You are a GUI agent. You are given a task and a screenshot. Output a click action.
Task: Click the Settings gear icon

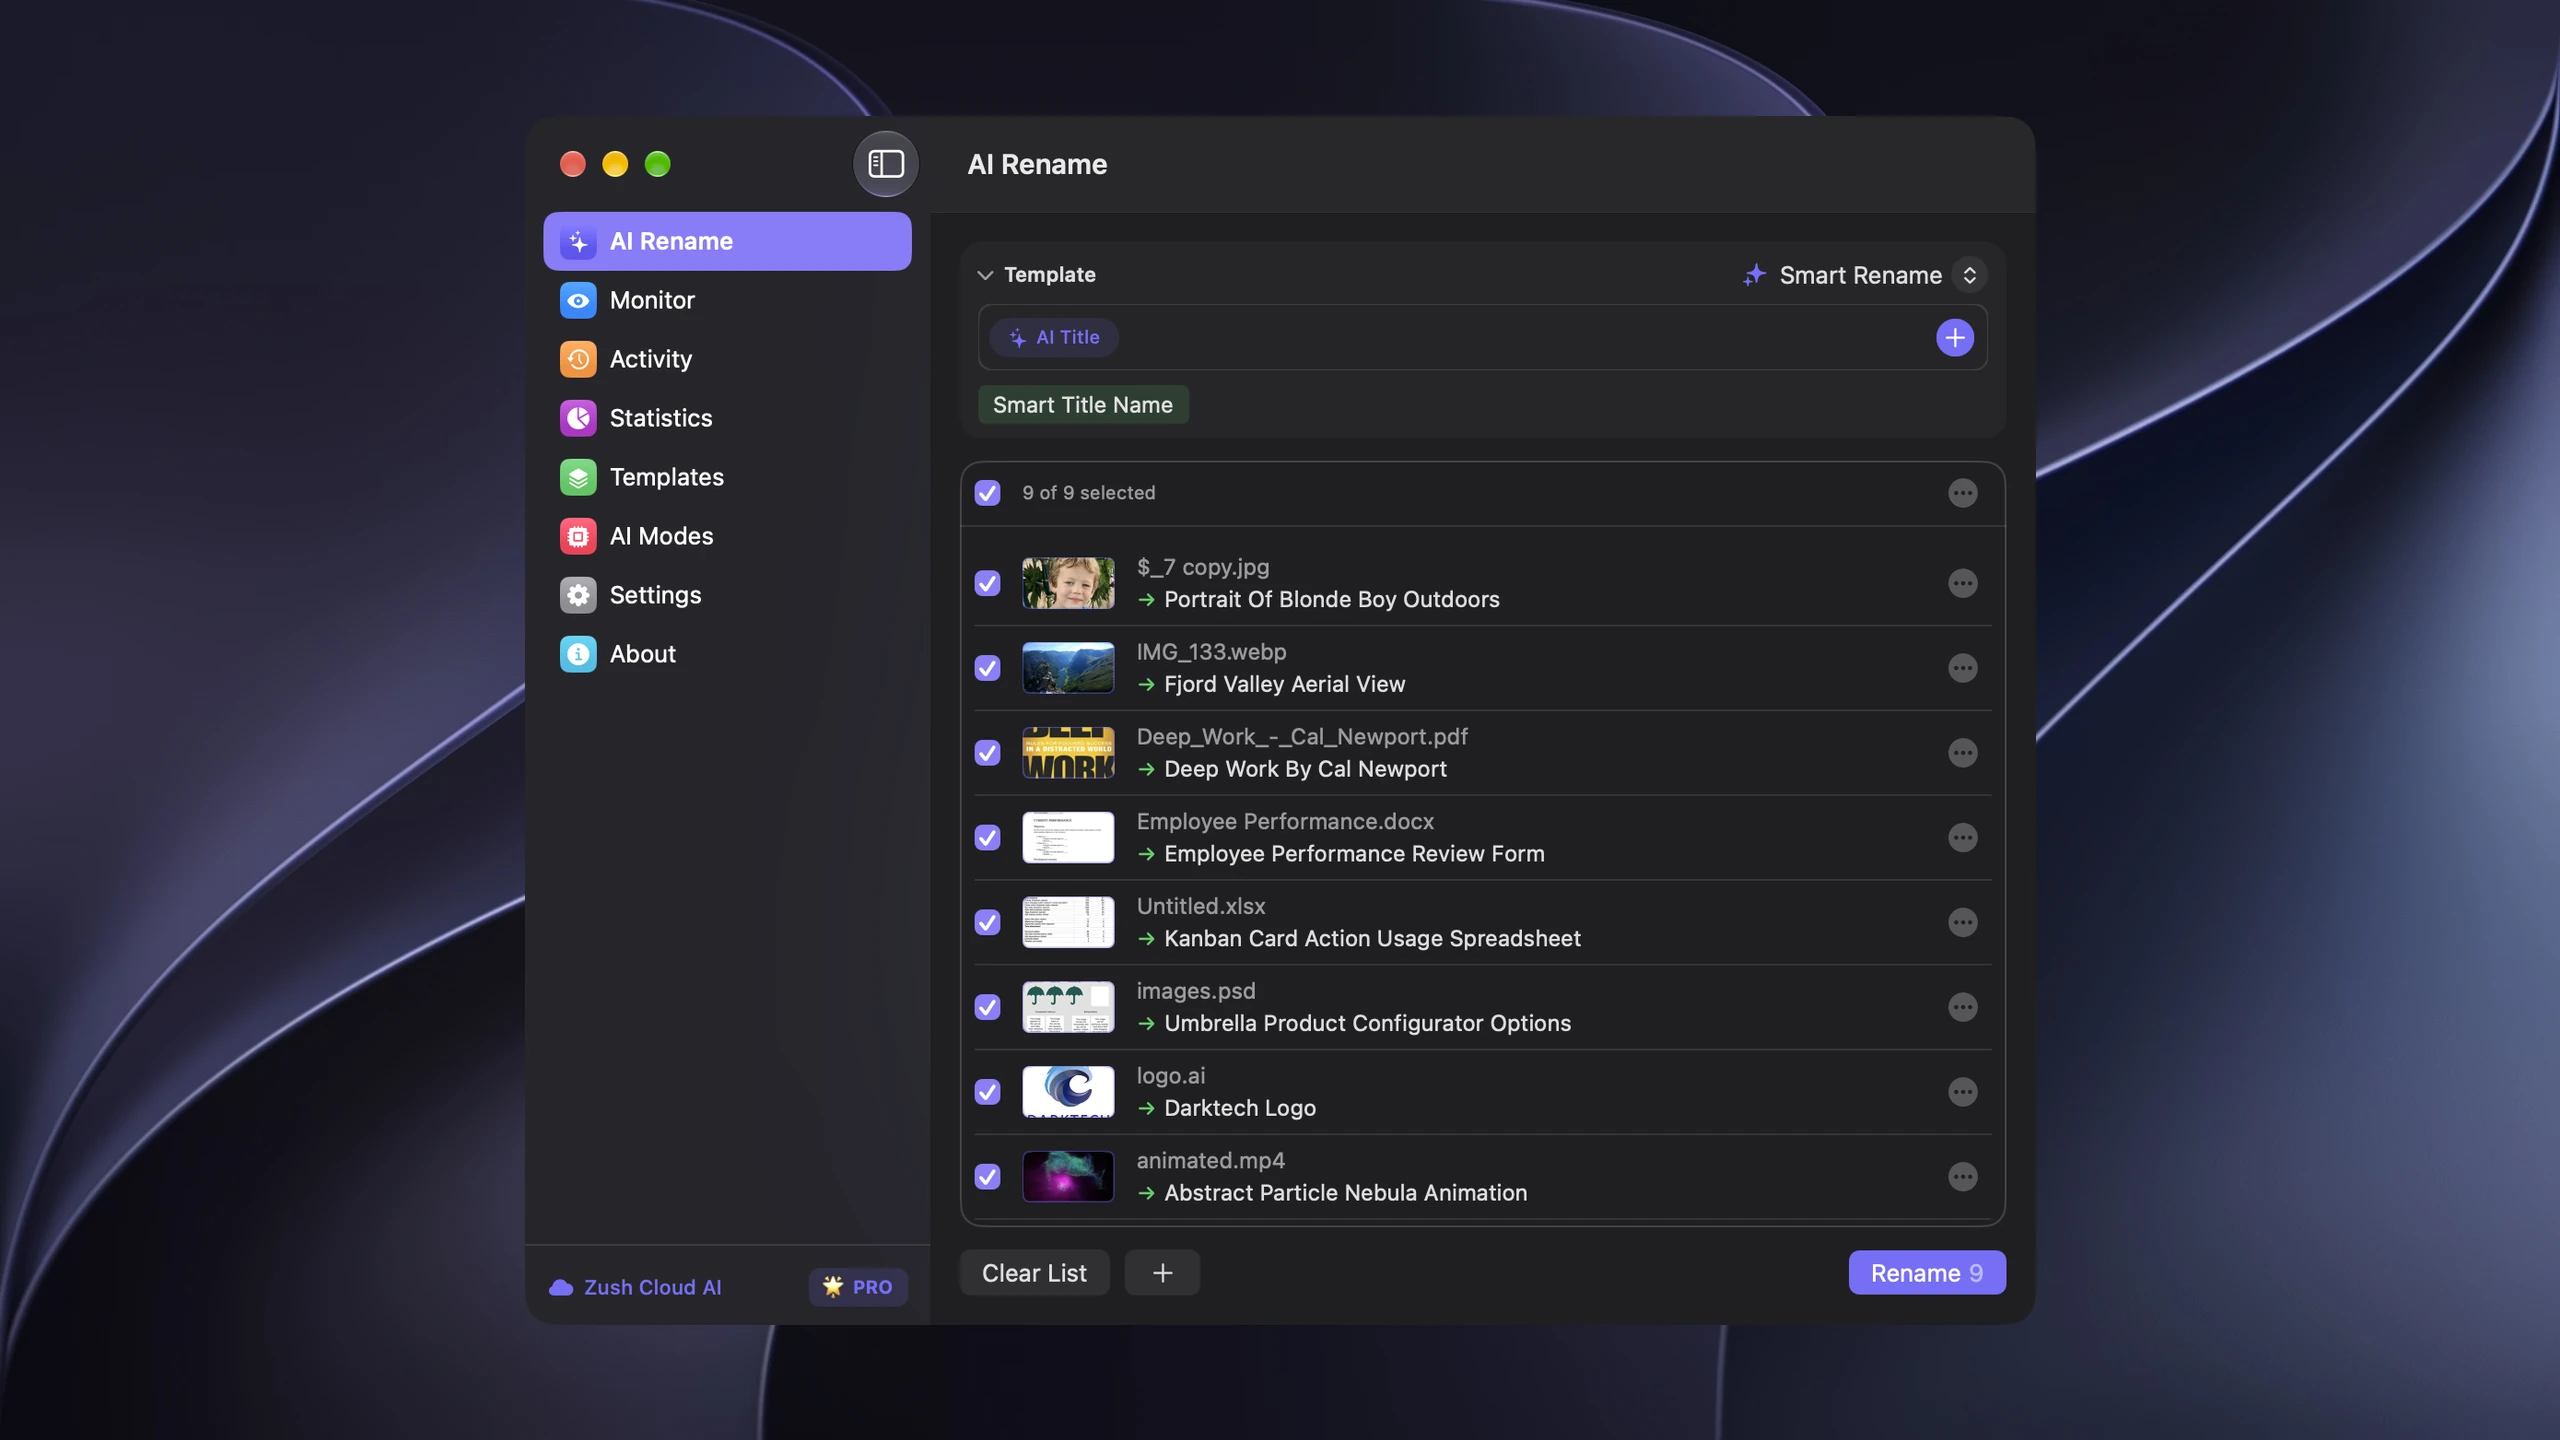click(578, 595)
